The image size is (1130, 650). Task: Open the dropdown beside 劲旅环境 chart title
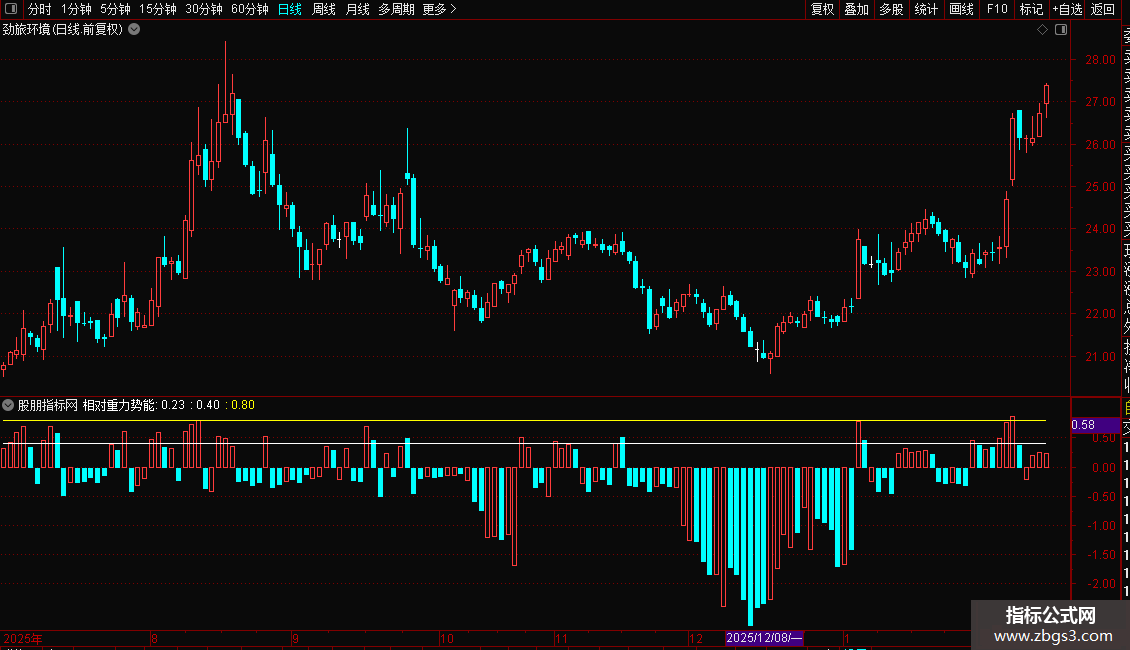point(134,30)
